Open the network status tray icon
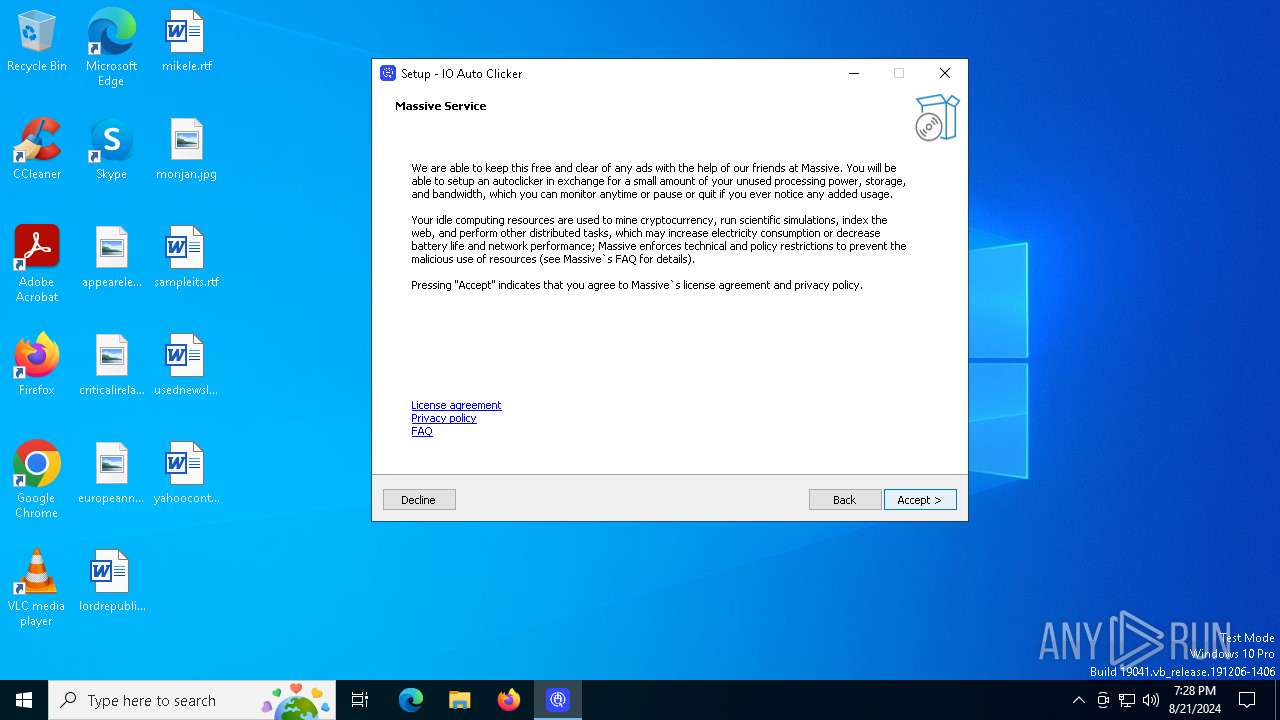Viewport: 1280px width, 720px height. (x=1127, y=700)
